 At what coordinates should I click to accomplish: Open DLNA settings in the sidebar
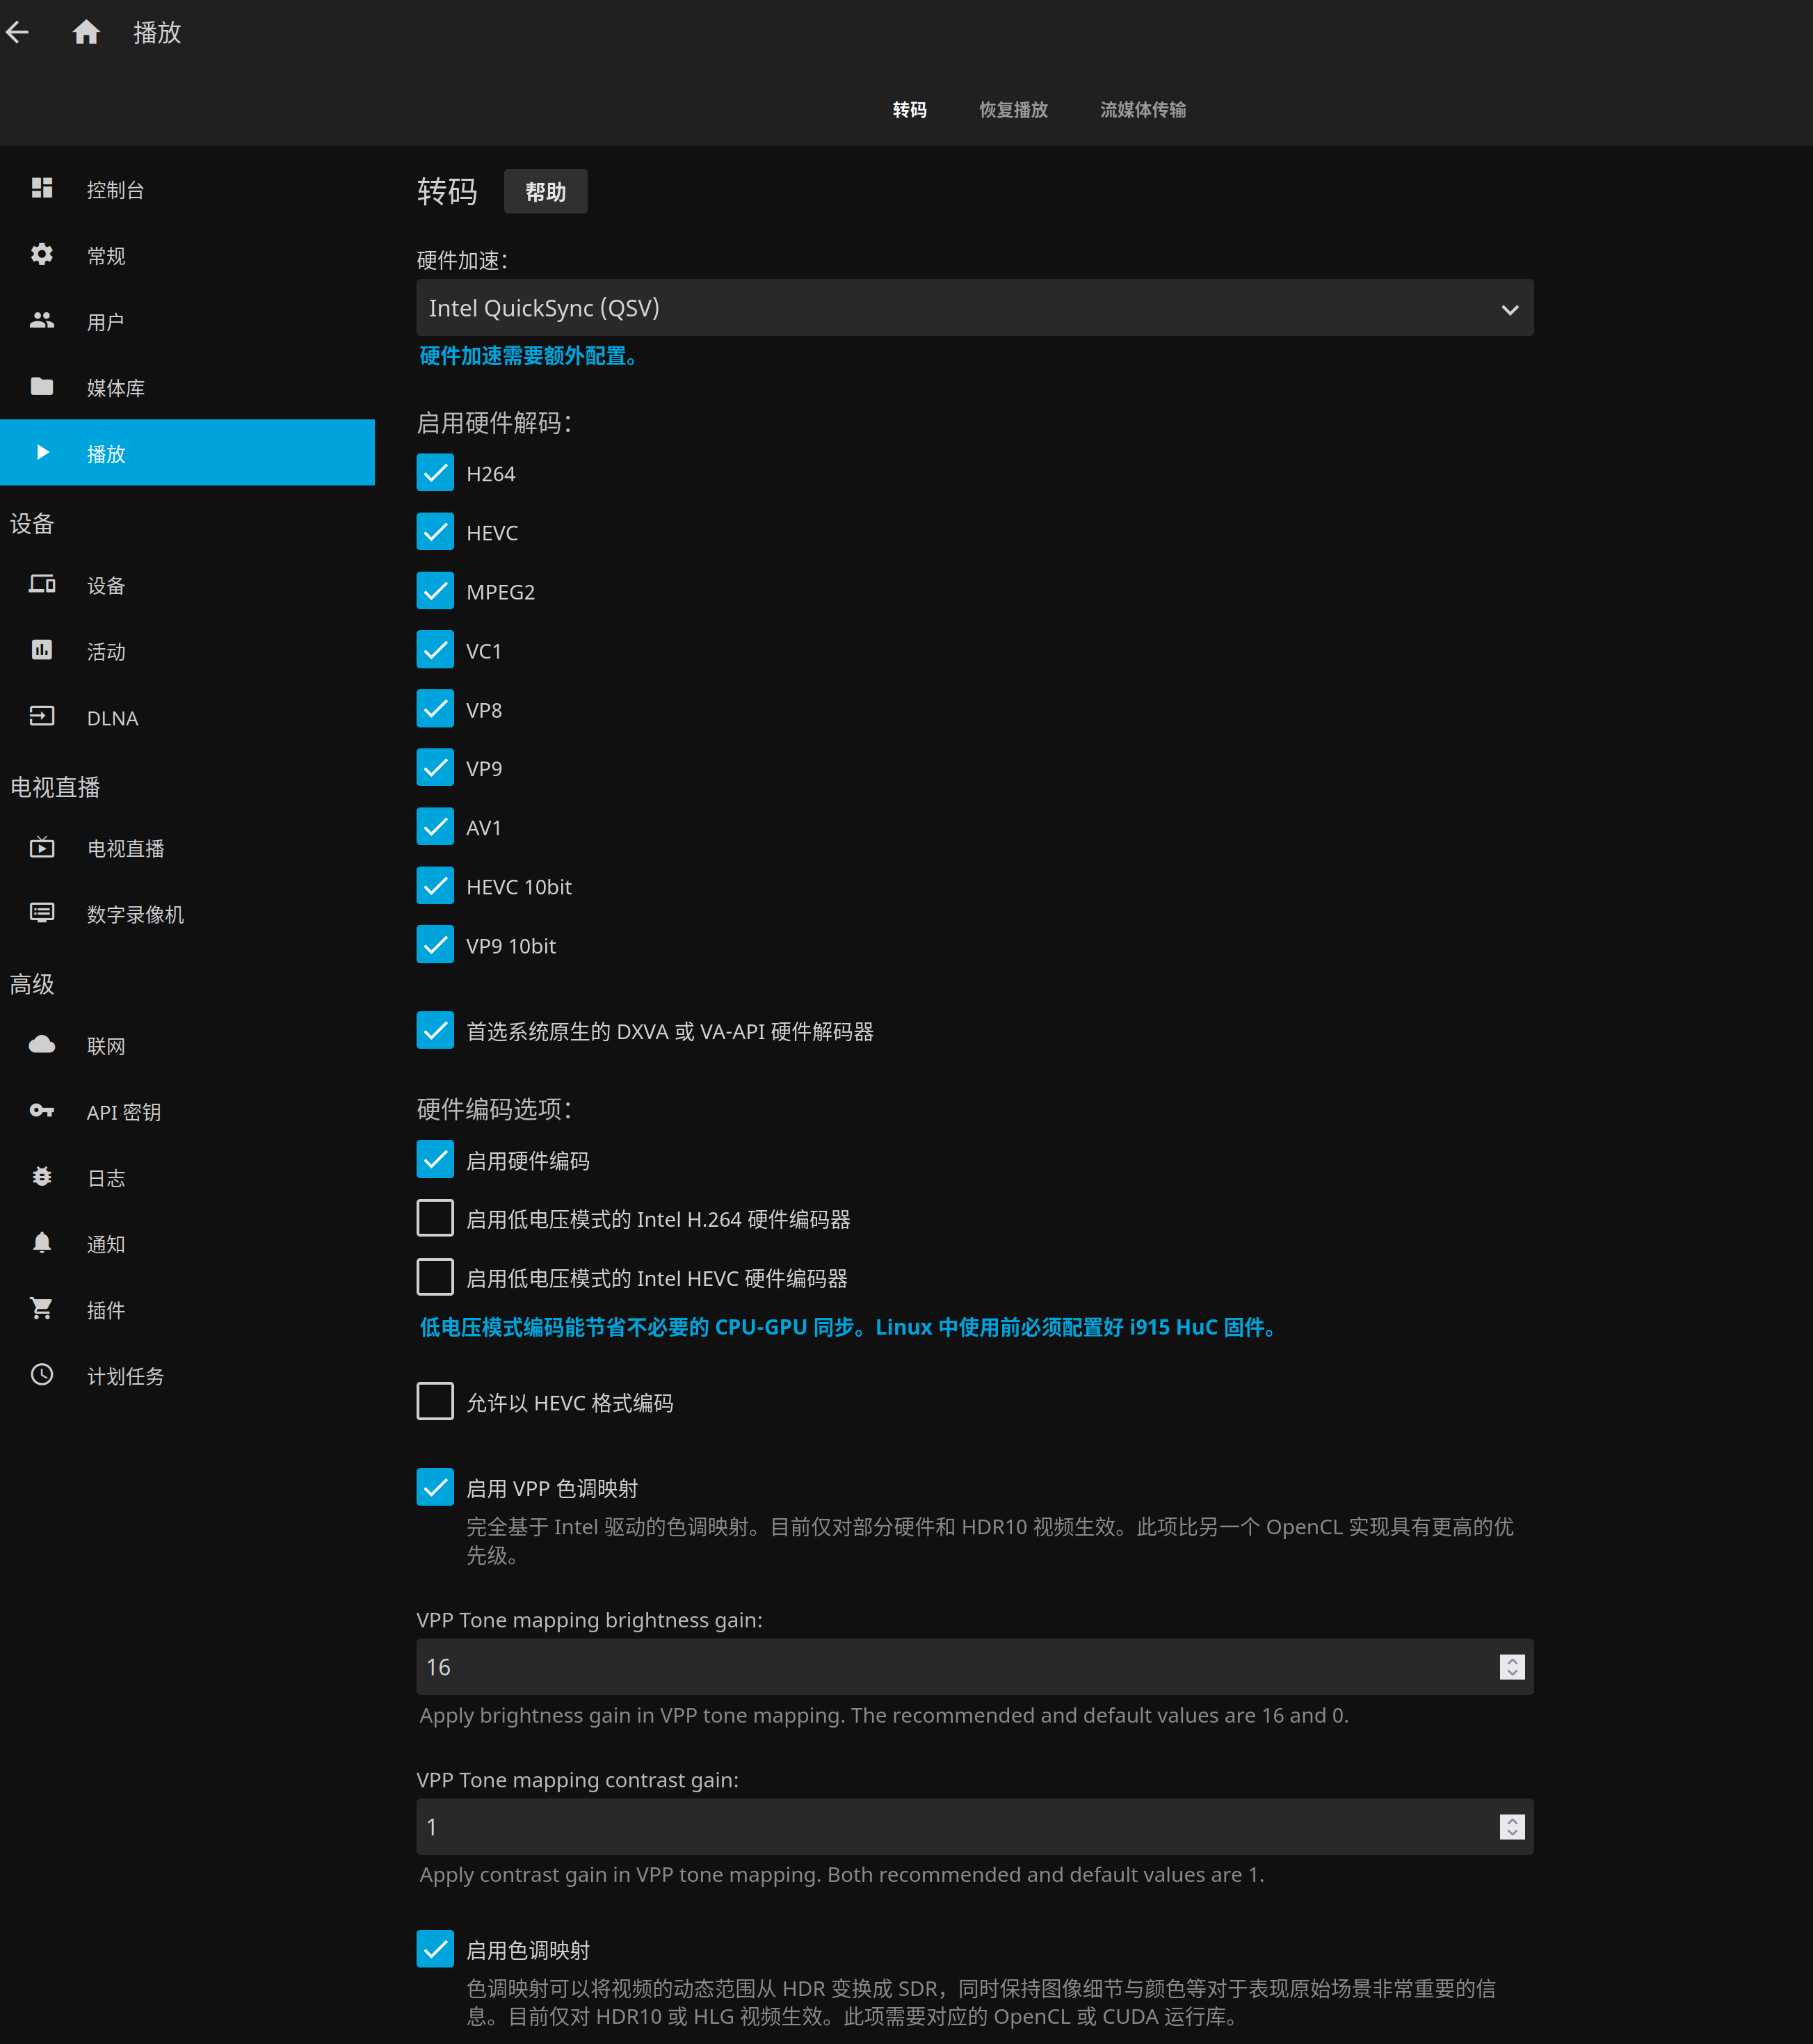(x=187, y=718)
